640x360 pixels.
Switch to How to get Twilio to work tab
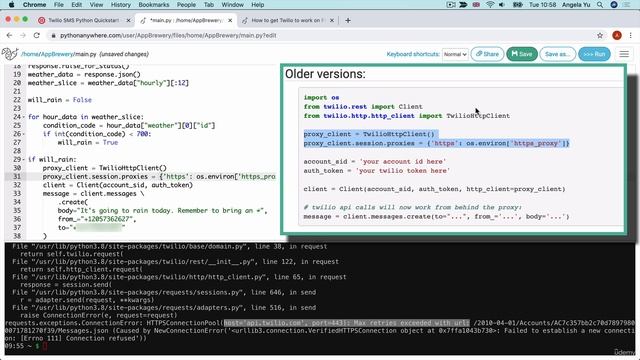click(x=287, y=20)
